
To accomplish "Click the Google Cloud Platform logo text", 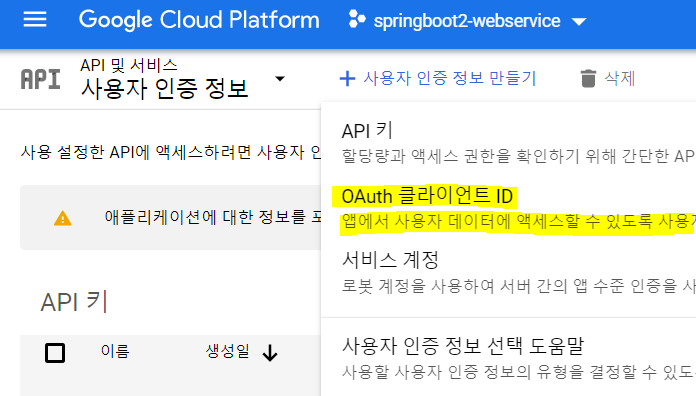I will click(x=199, y=20).
